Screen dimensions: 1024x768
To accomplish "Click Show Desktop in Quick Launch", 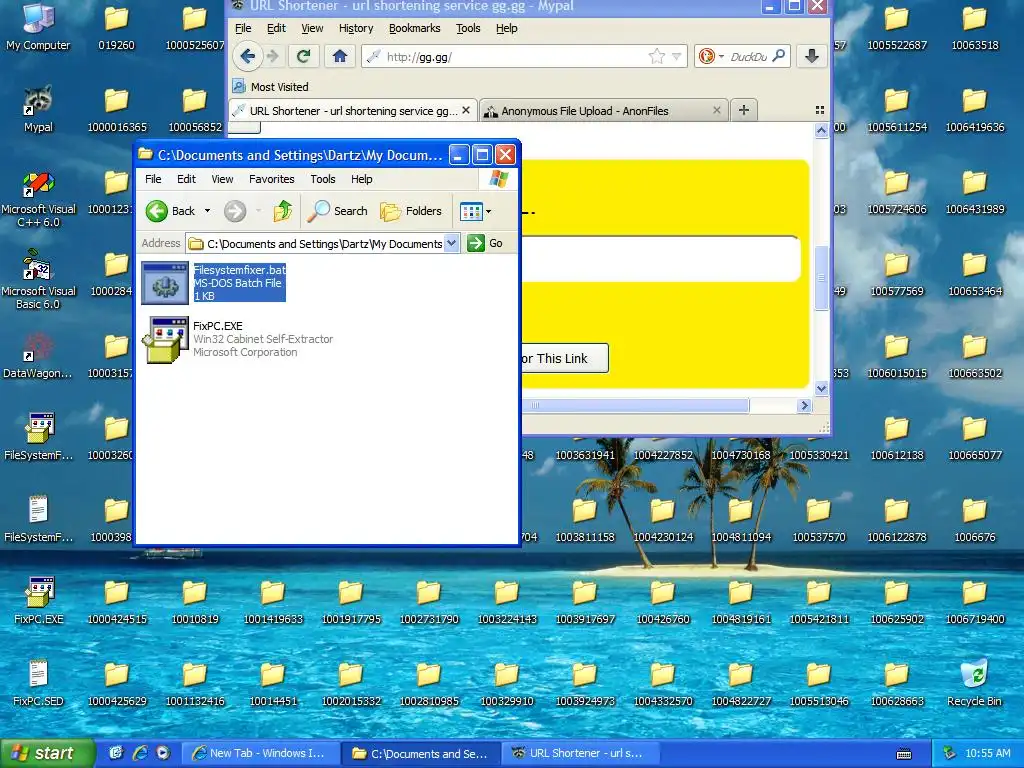I will [x=116, y=753].
